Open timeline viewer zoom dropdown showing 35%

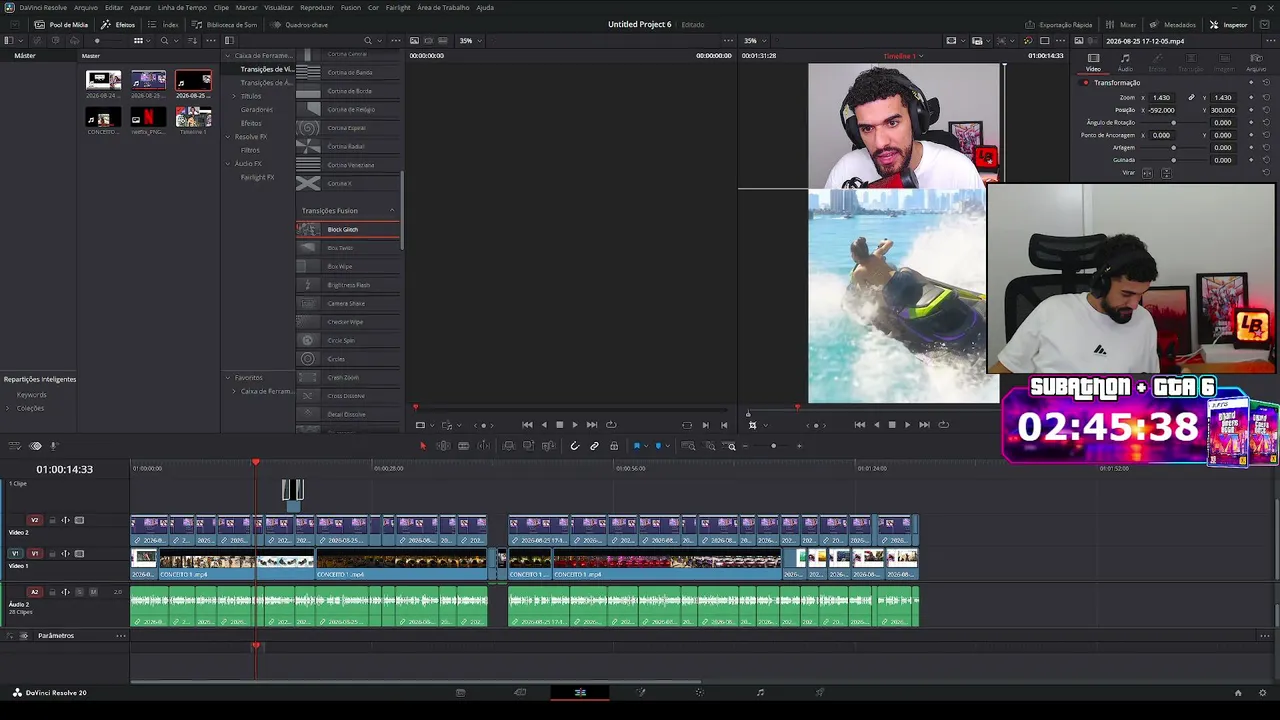tap(754, 41)
